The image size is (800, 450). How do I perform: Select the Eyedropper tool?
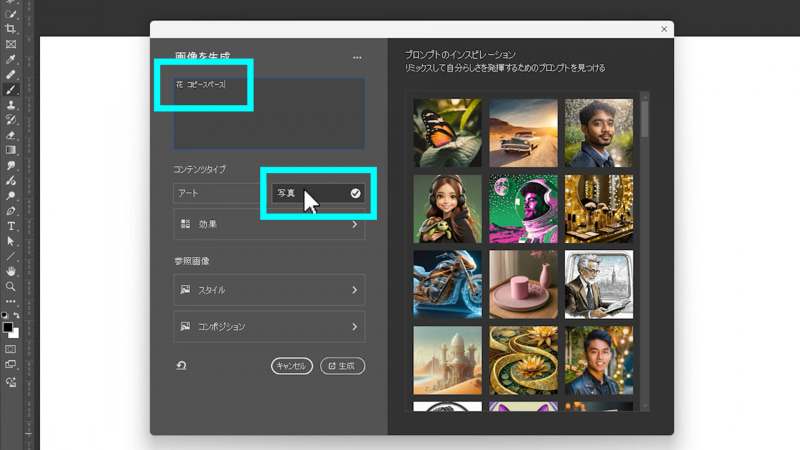[x=11, y=59]
